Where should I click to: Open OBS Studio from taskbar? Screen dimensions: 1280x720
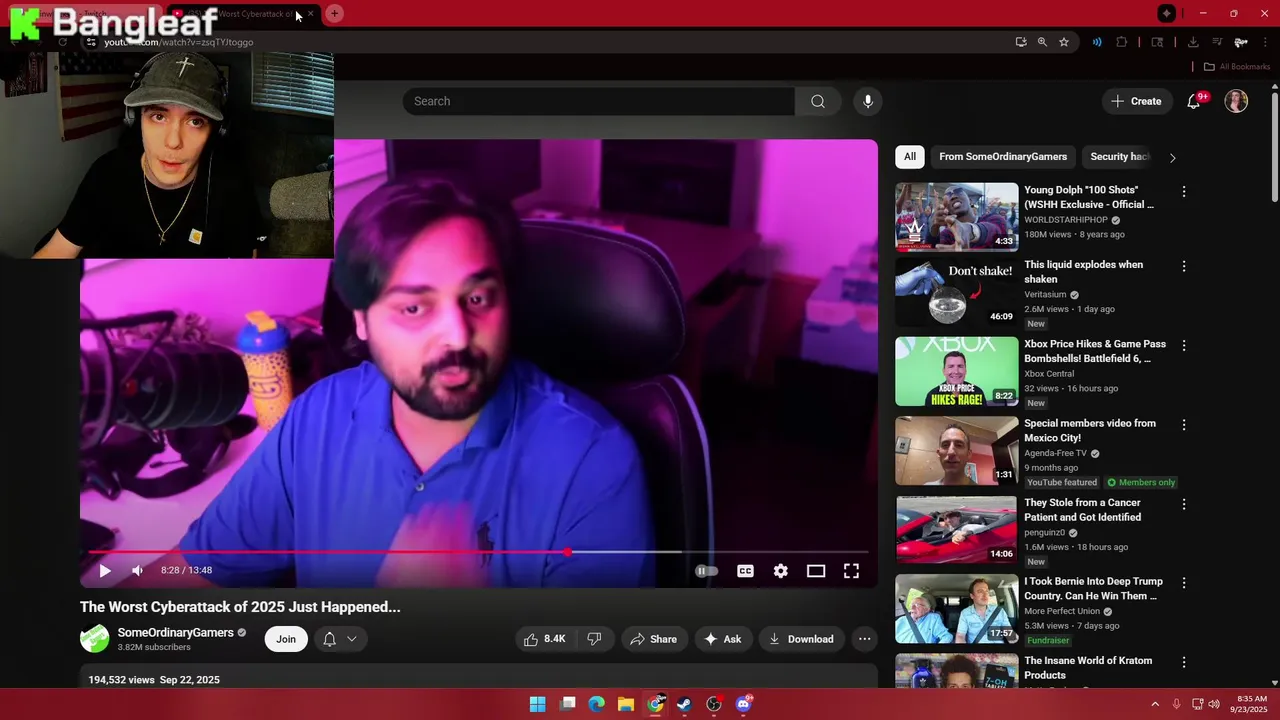[x=714, y=704]
